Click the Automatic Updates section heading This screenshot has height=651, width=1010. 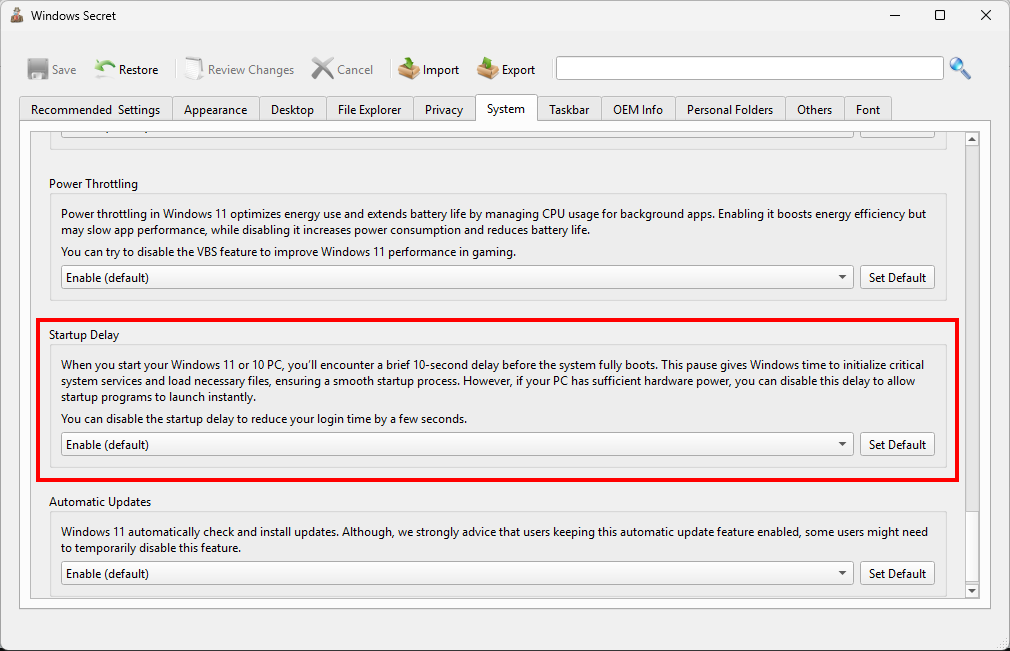point(100,502)
